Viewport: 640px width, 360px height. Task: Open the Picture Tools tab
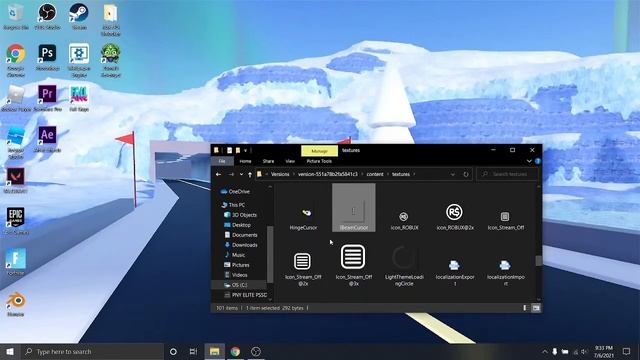pos(319,161)
